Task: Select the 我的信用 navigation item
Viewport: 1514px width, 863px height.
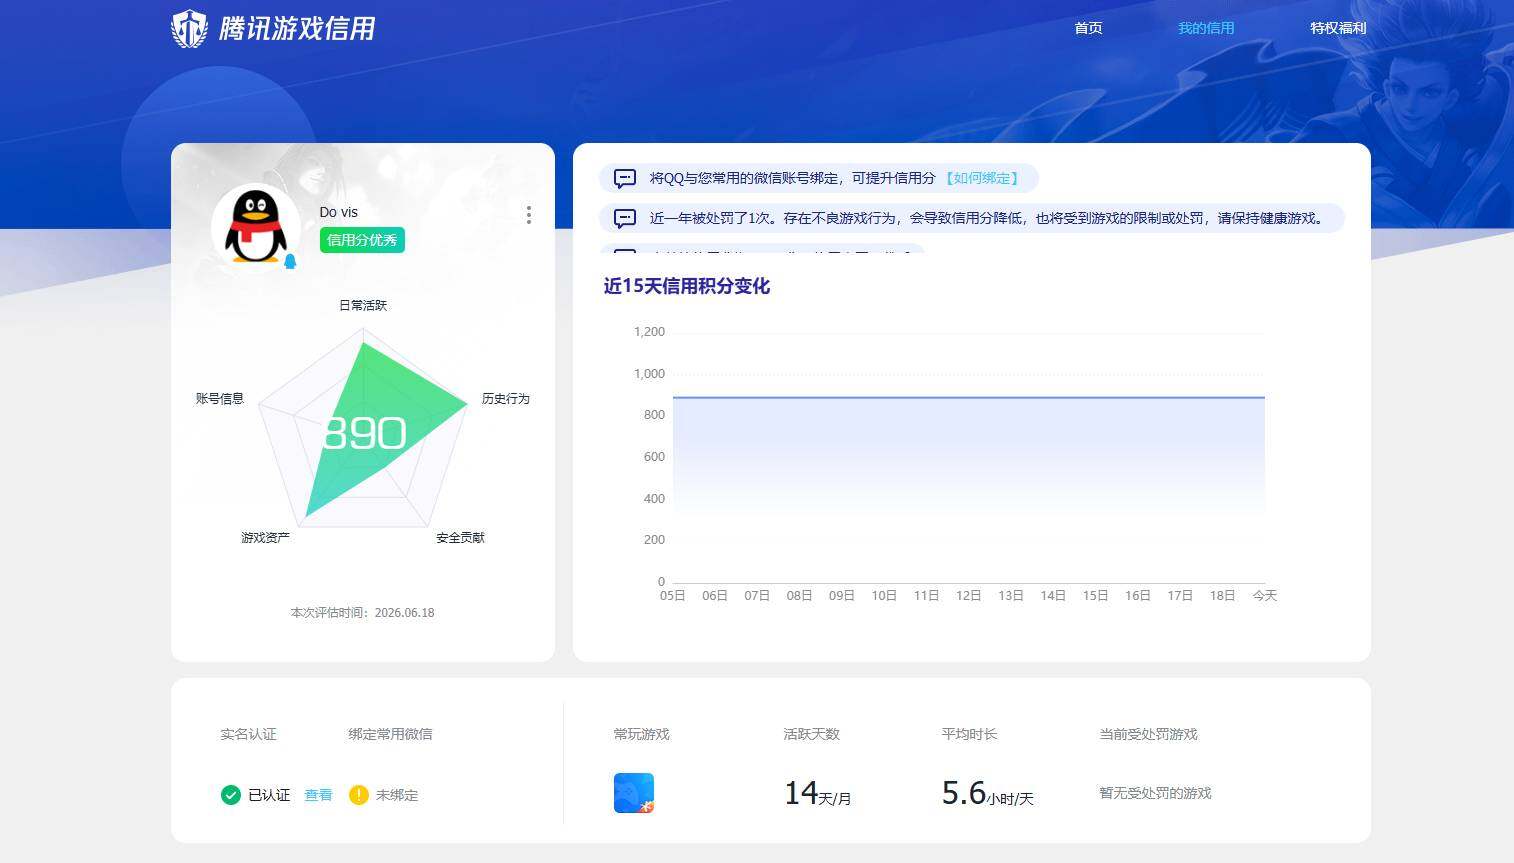Action: [1205, 28]
